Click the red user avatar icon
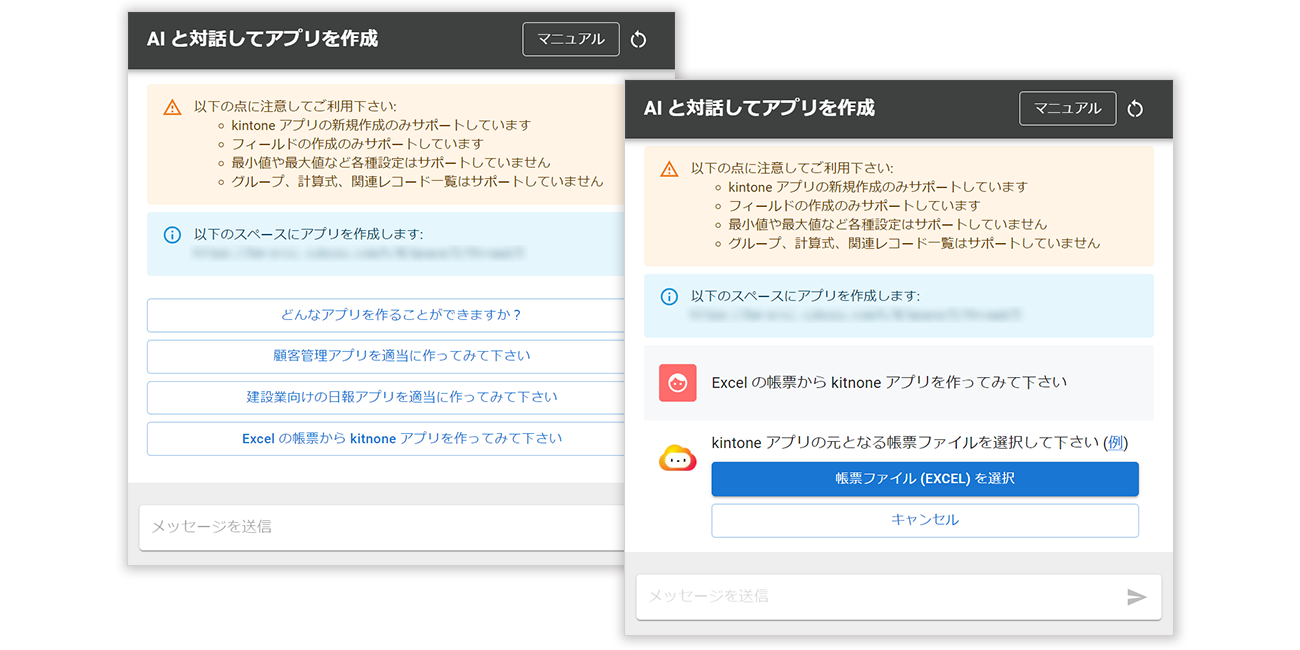 (677, 383)
